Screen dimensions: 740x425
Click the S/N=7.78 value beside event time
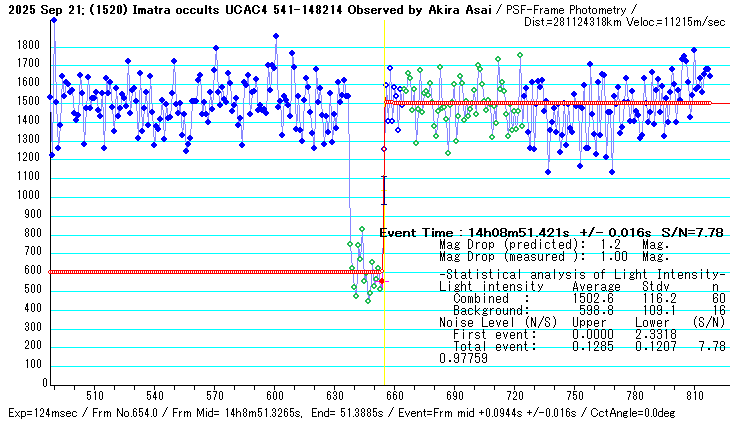[696, 232]
